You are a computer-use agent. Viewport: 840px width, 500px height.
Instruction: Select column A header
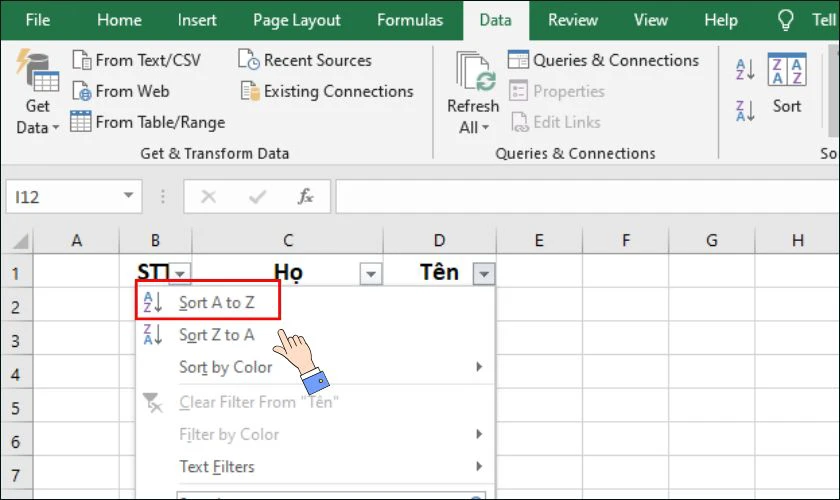pos(77,241)
